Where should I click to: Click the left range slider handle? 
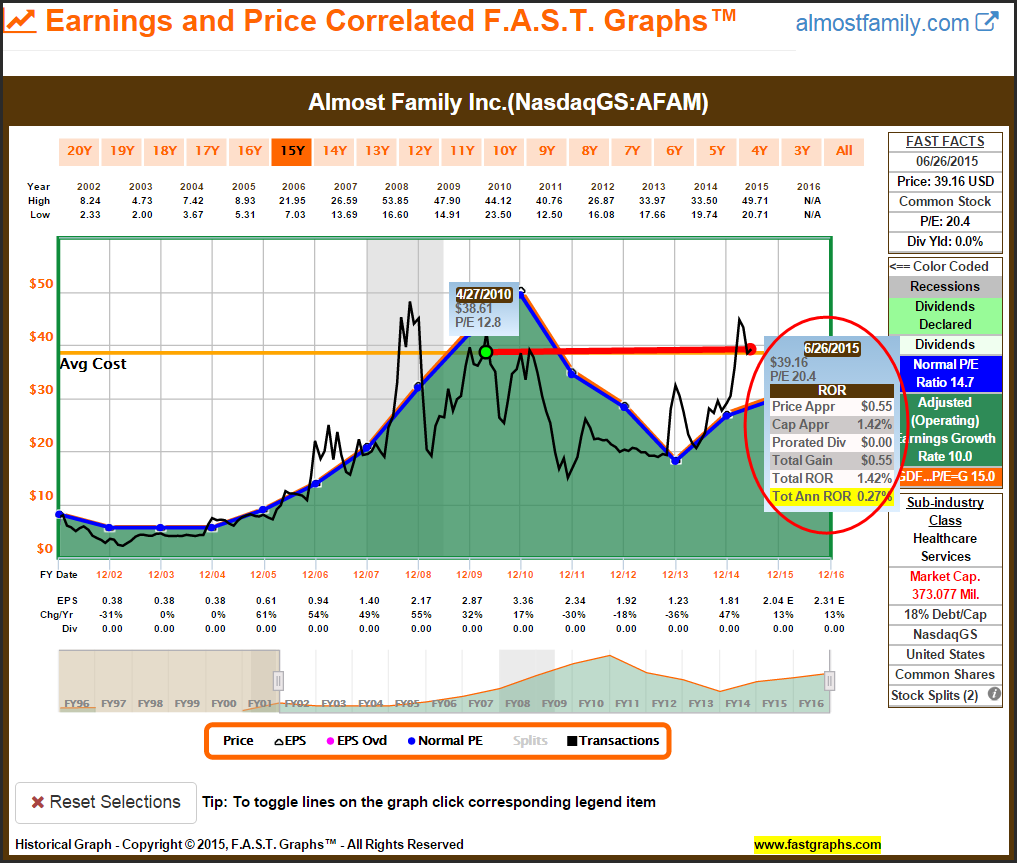279,680
